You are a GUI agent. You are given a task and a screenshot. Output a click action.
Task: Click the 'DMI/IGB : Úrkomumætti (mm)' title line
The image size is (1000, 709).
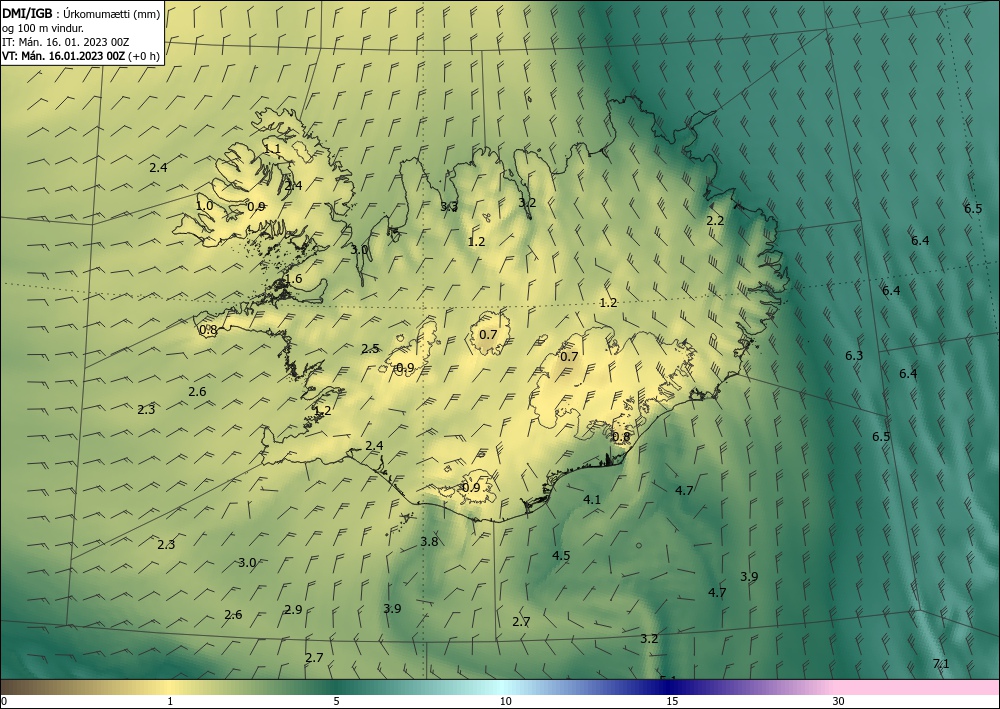click(81, 15)
